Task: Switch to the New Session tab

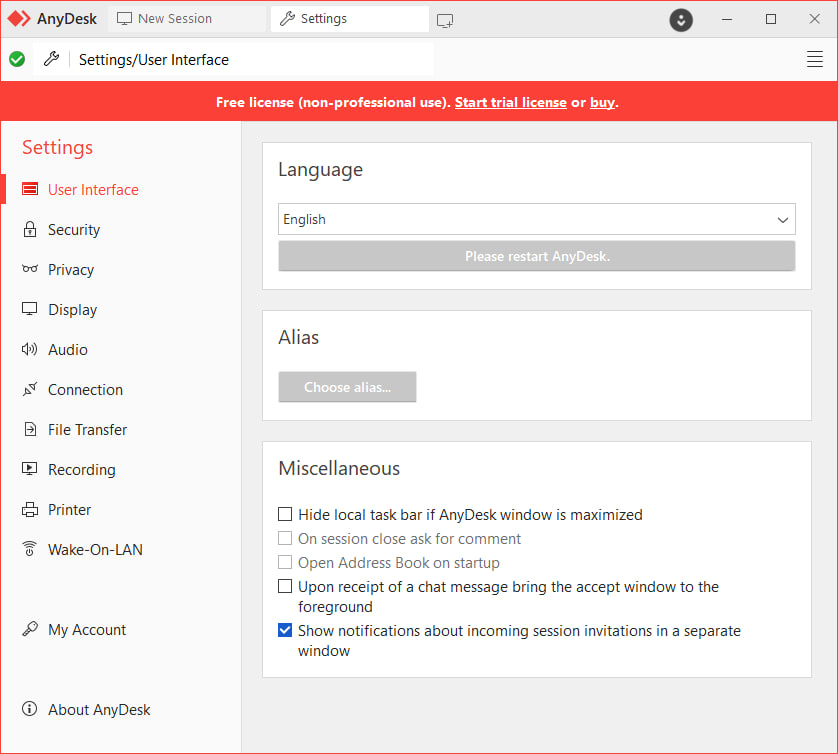Action: [x=175, y=19]
